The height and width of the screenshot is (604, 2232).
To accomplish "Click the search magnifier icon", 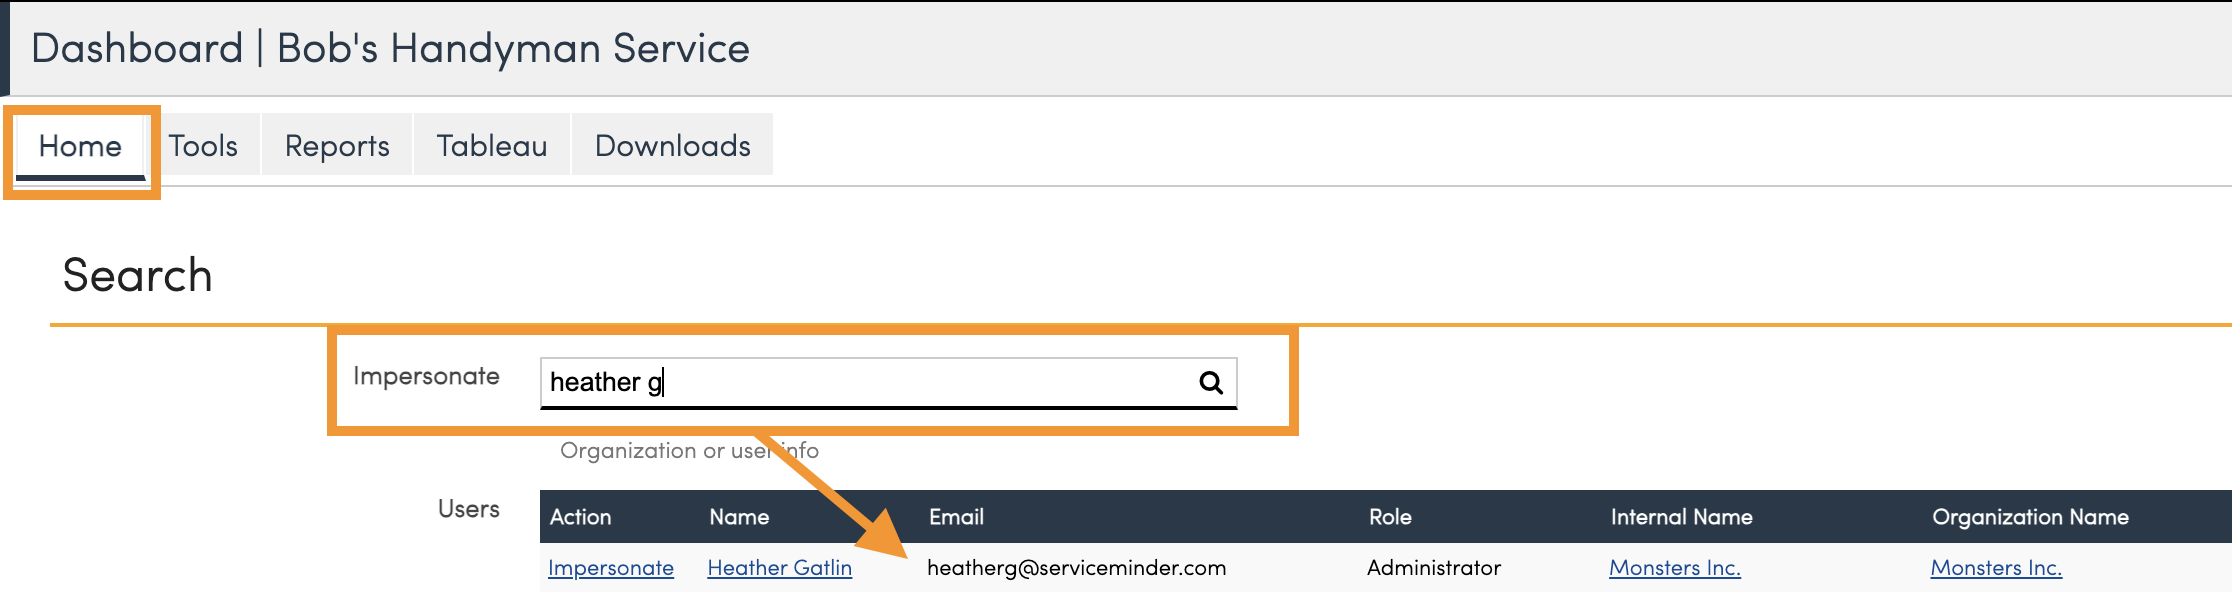I will (x=1210, y=382).
